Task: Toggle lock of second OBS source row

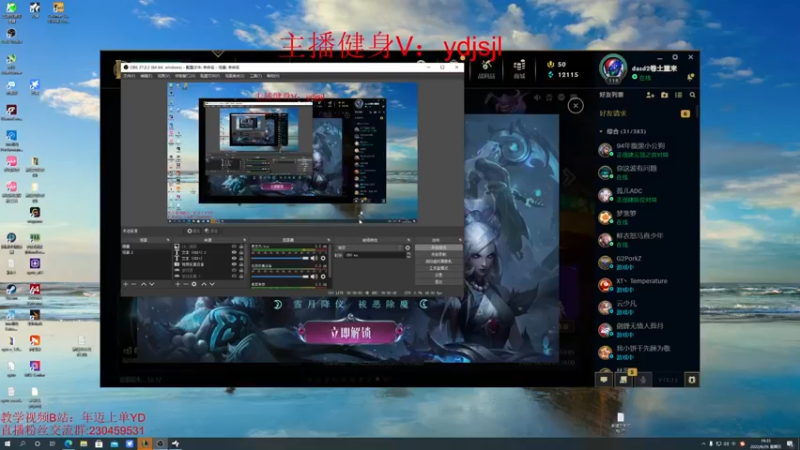Action: coord(241,253)
